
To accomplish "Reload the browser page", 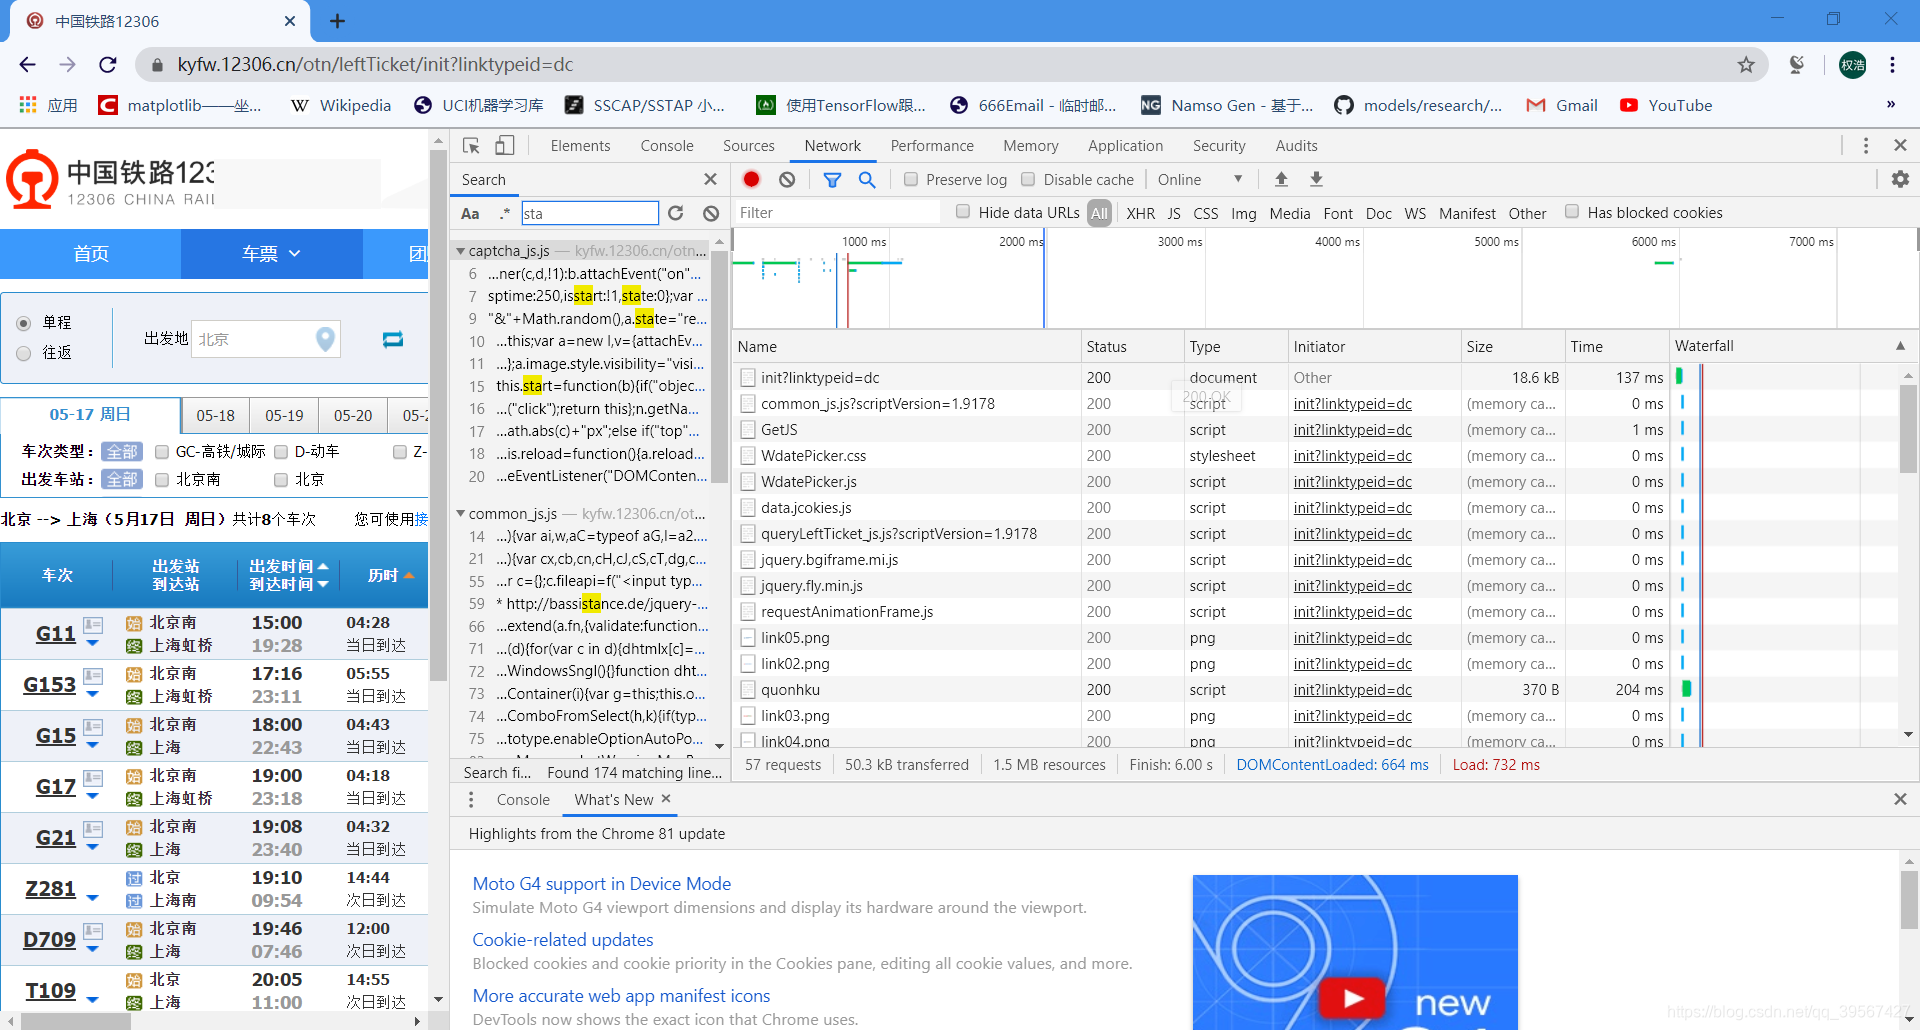I will click(x=108, y=65).
